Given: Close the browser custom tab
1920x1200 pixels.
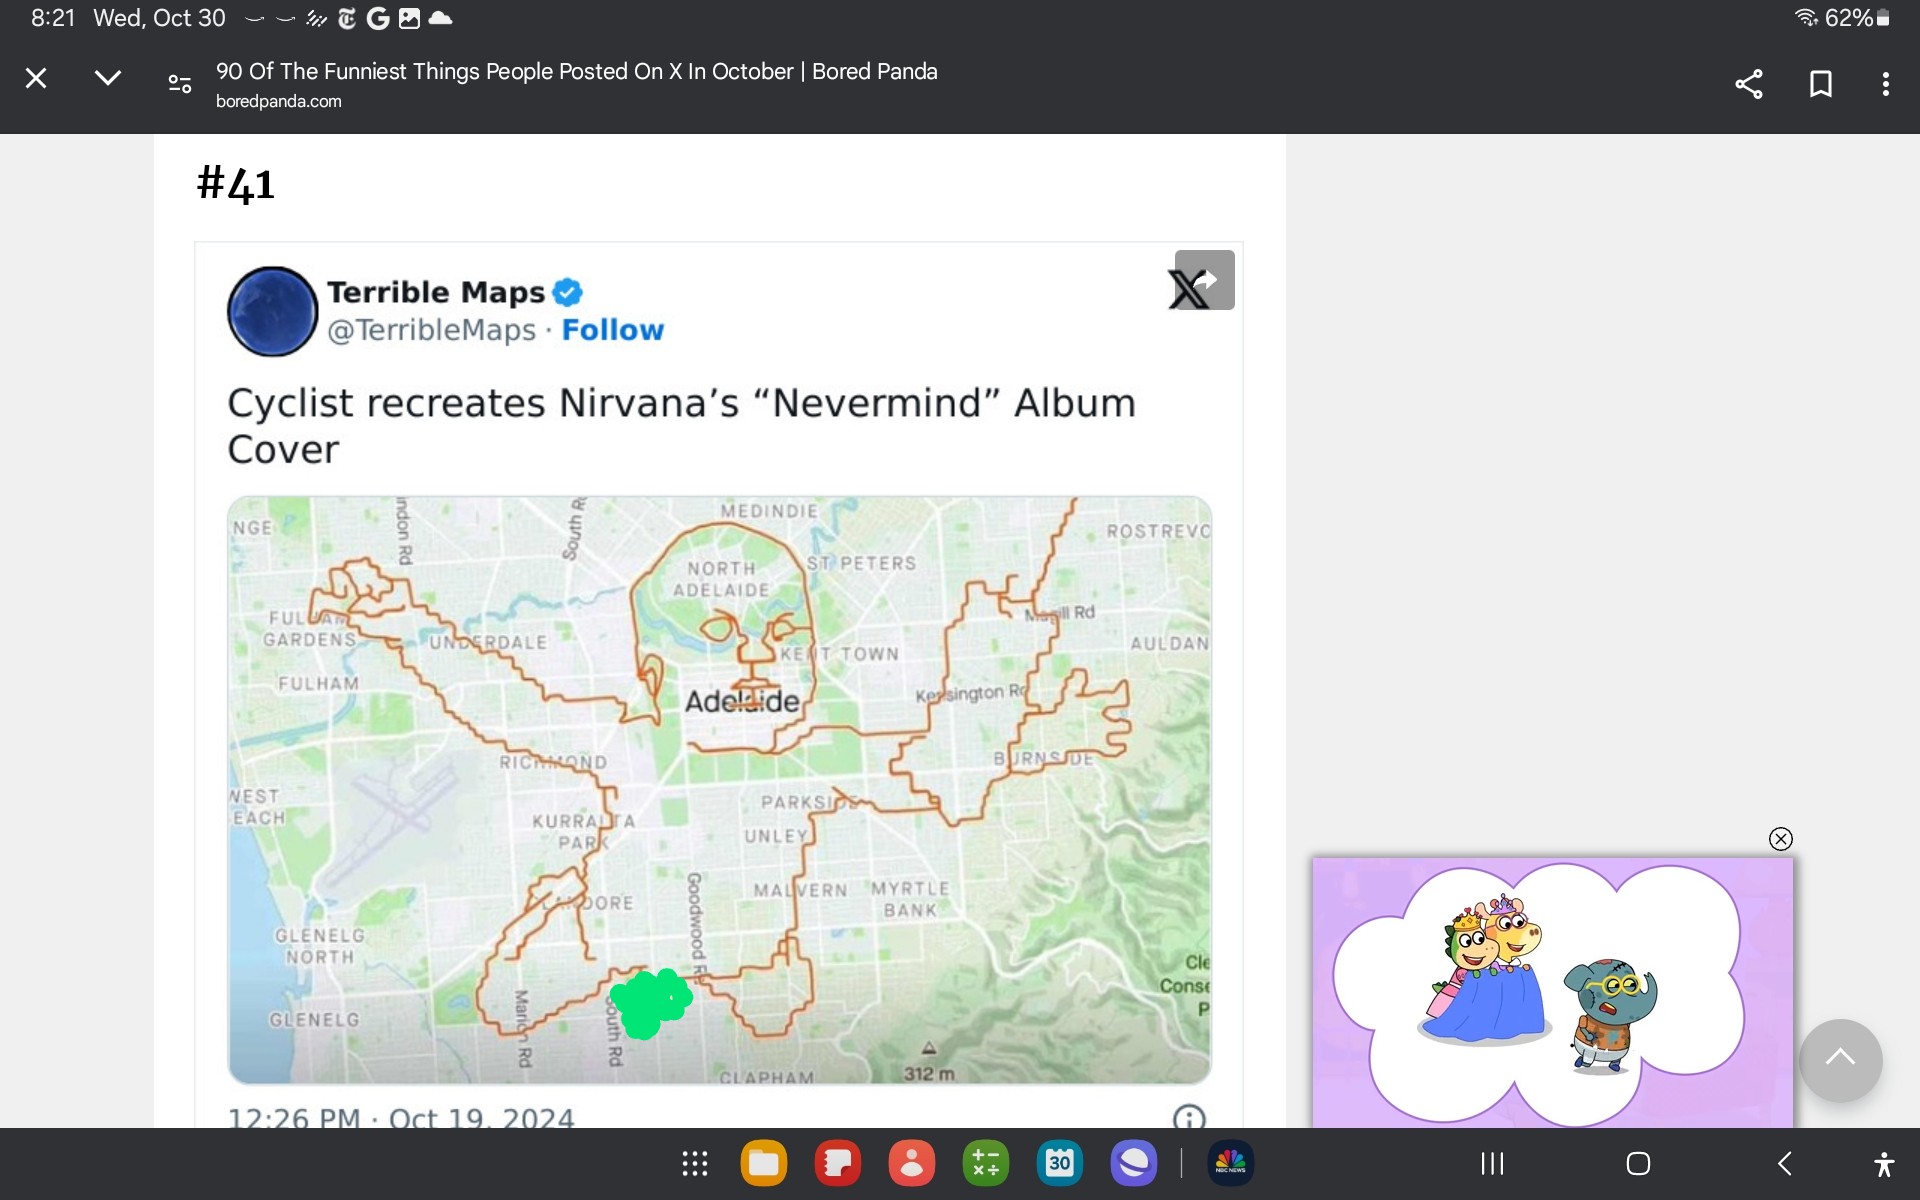Looking at the screenshot, I should pos(36,78).
